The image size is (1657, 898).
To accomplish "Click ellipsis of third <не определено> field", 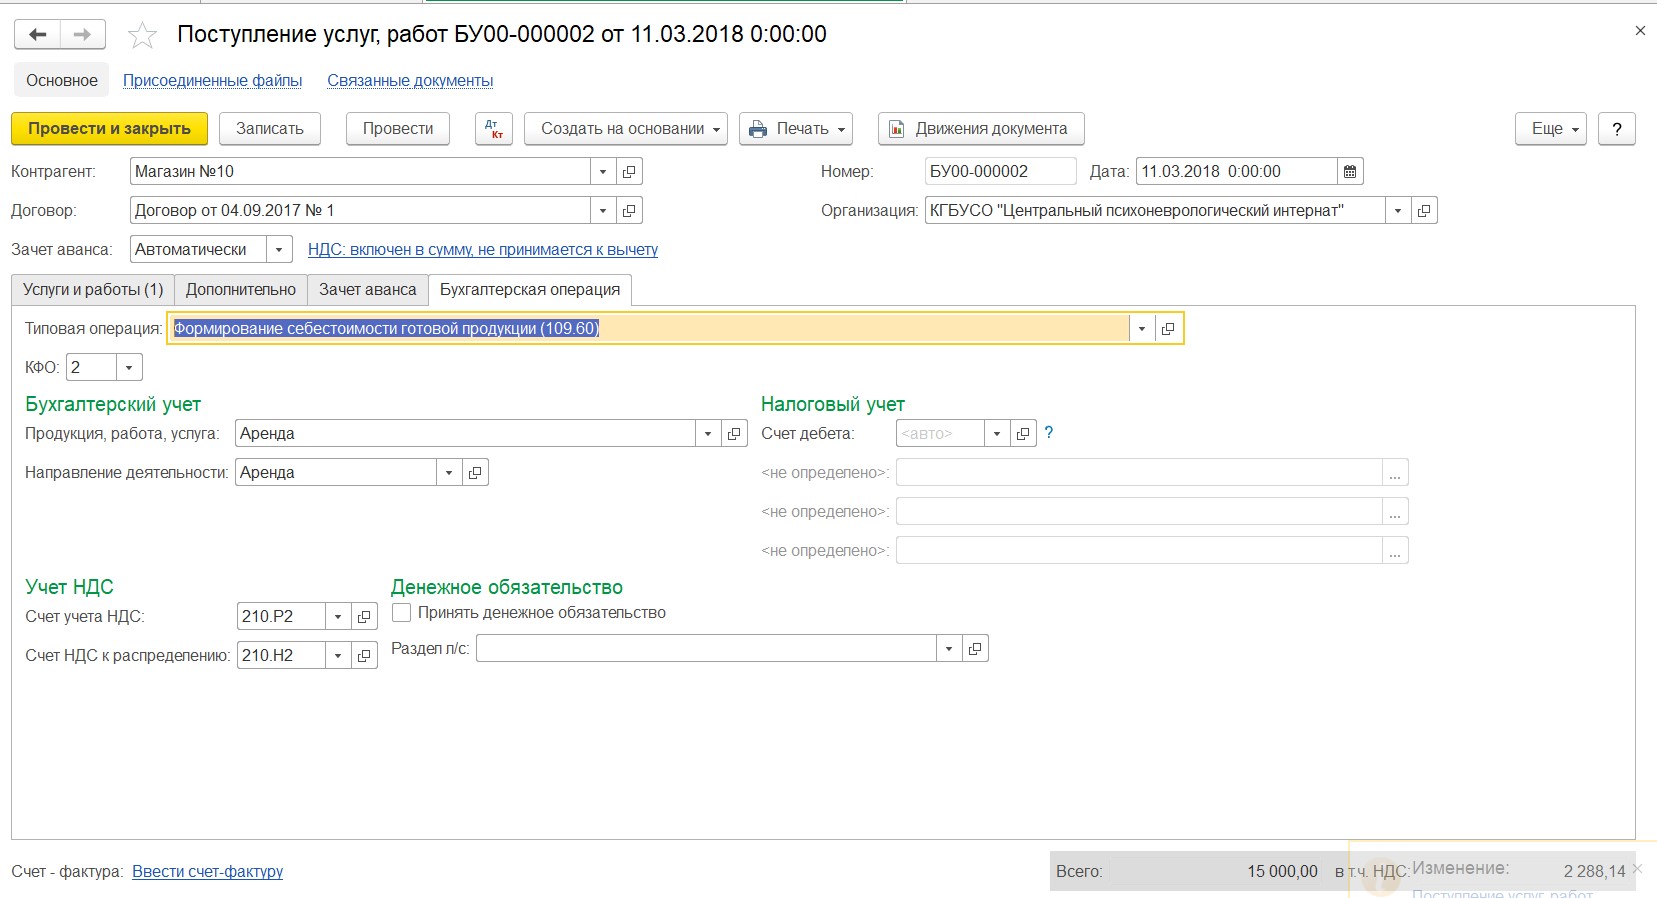I will click(x=1395, y=551).
